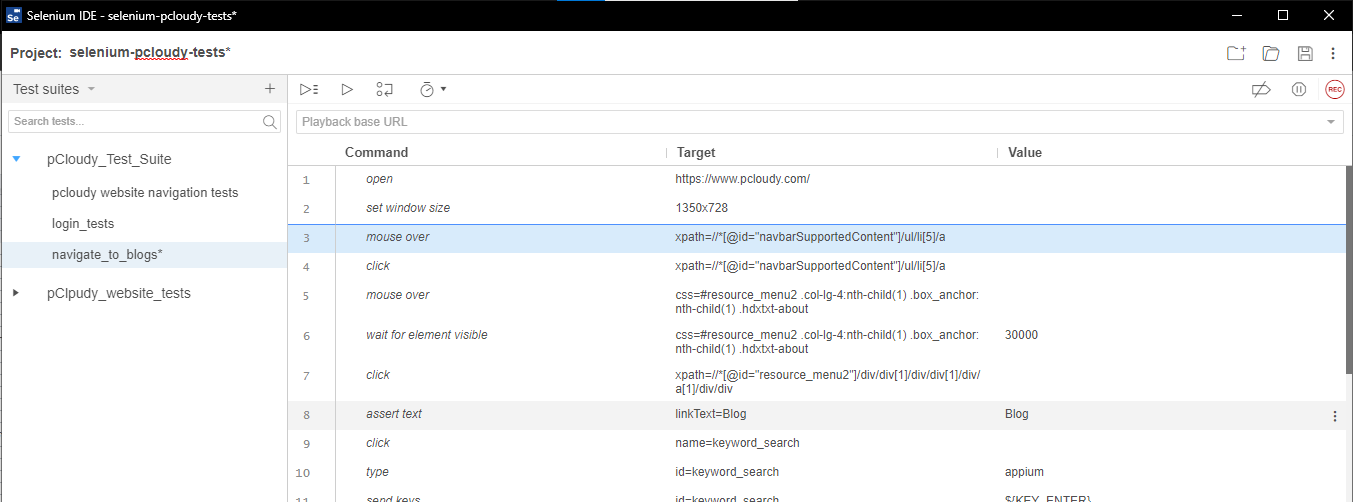This screenshot has width=1353, height=502.
Task: Open the project three-dot menu
Action: pyautogui.click(x=1333, y=53)
